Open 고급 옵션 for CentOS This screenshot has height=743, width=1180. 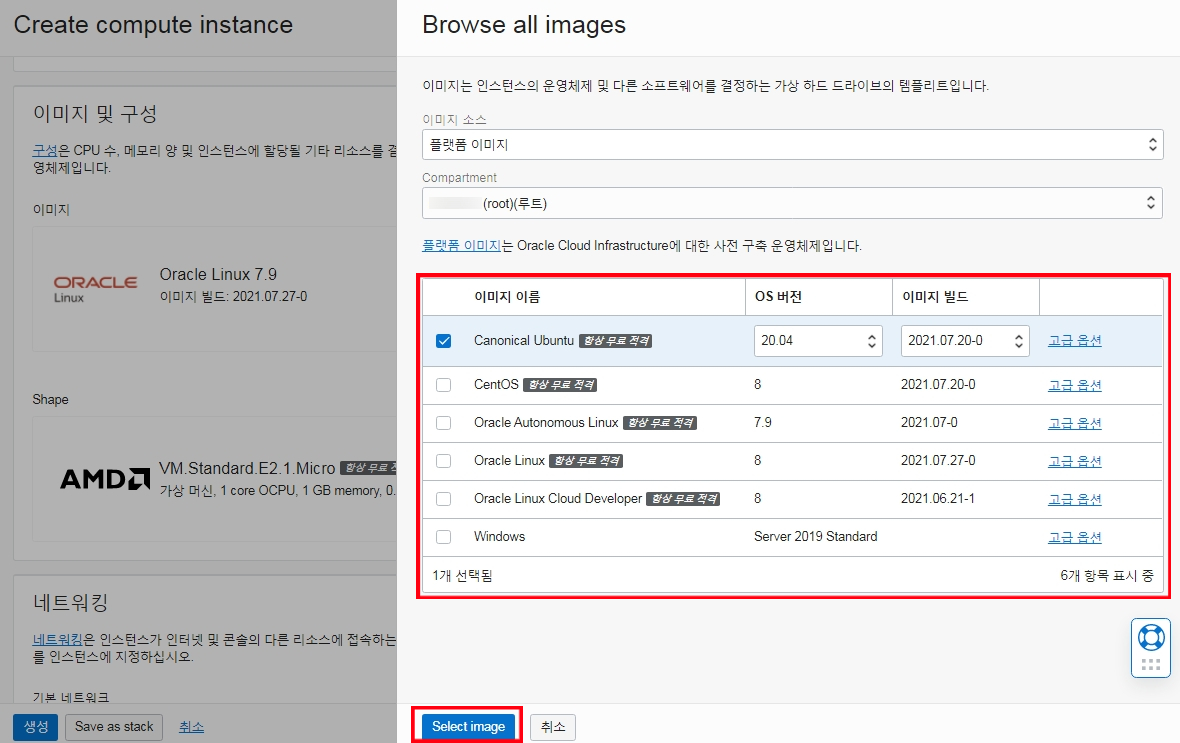tap(1075, 385)
